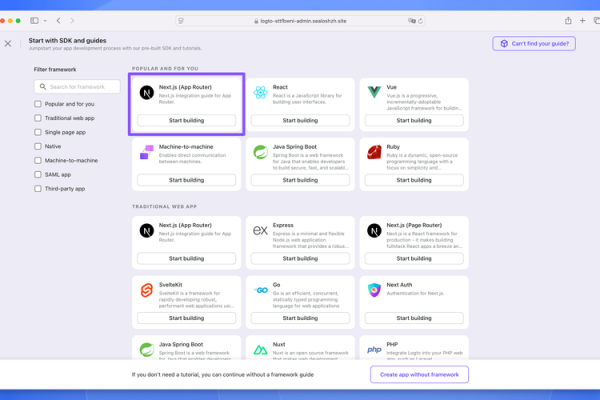Click the magnifier icon in framework search
600x400 pixels.
click(43, 87)
